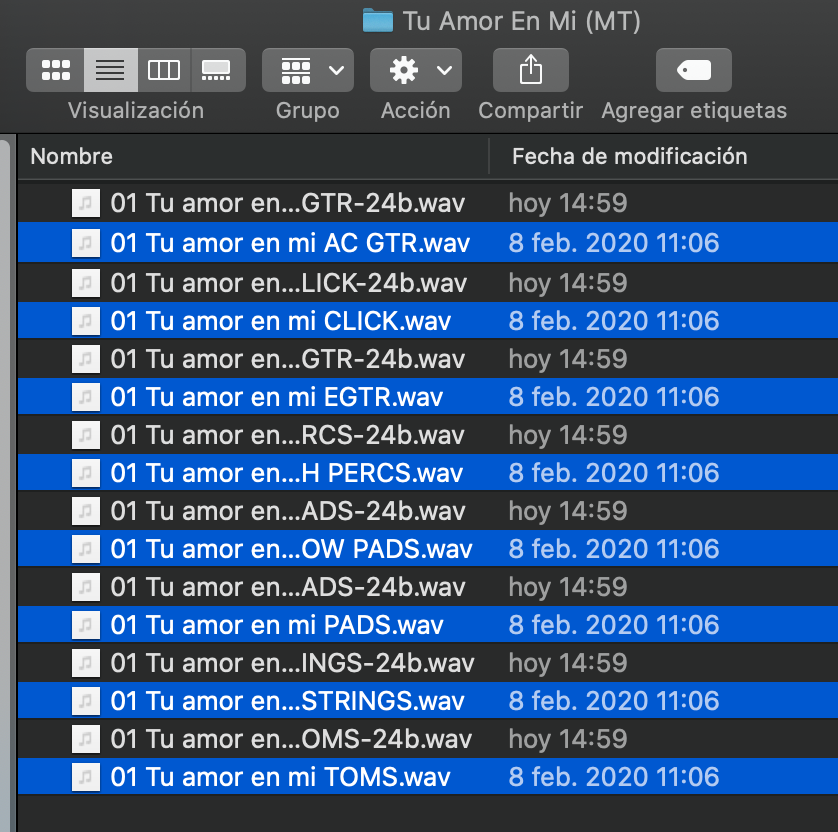Click audio icon of OW PADS.wav file
Viewport: 838px width, 832px height.
click(86, 548)
